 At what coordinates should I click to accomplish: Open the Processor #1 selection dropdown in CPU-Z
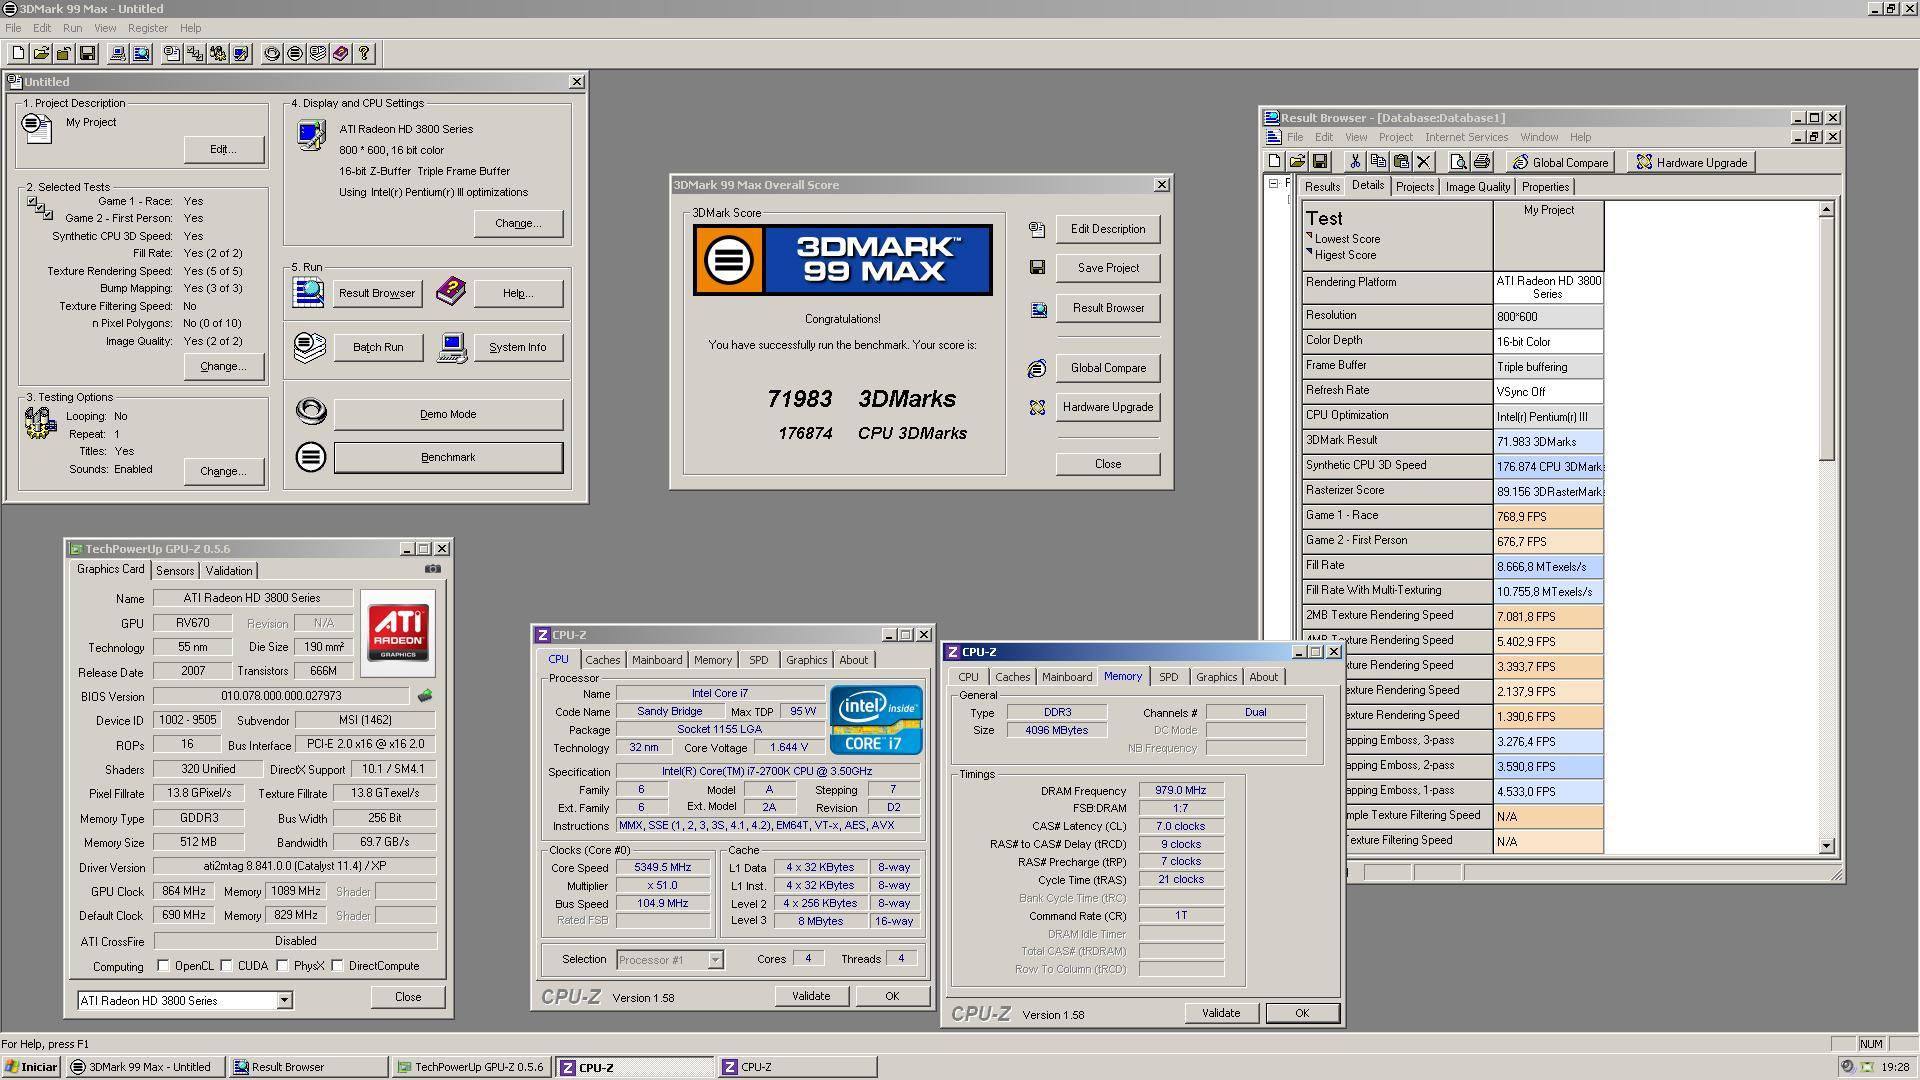[715, 960]
